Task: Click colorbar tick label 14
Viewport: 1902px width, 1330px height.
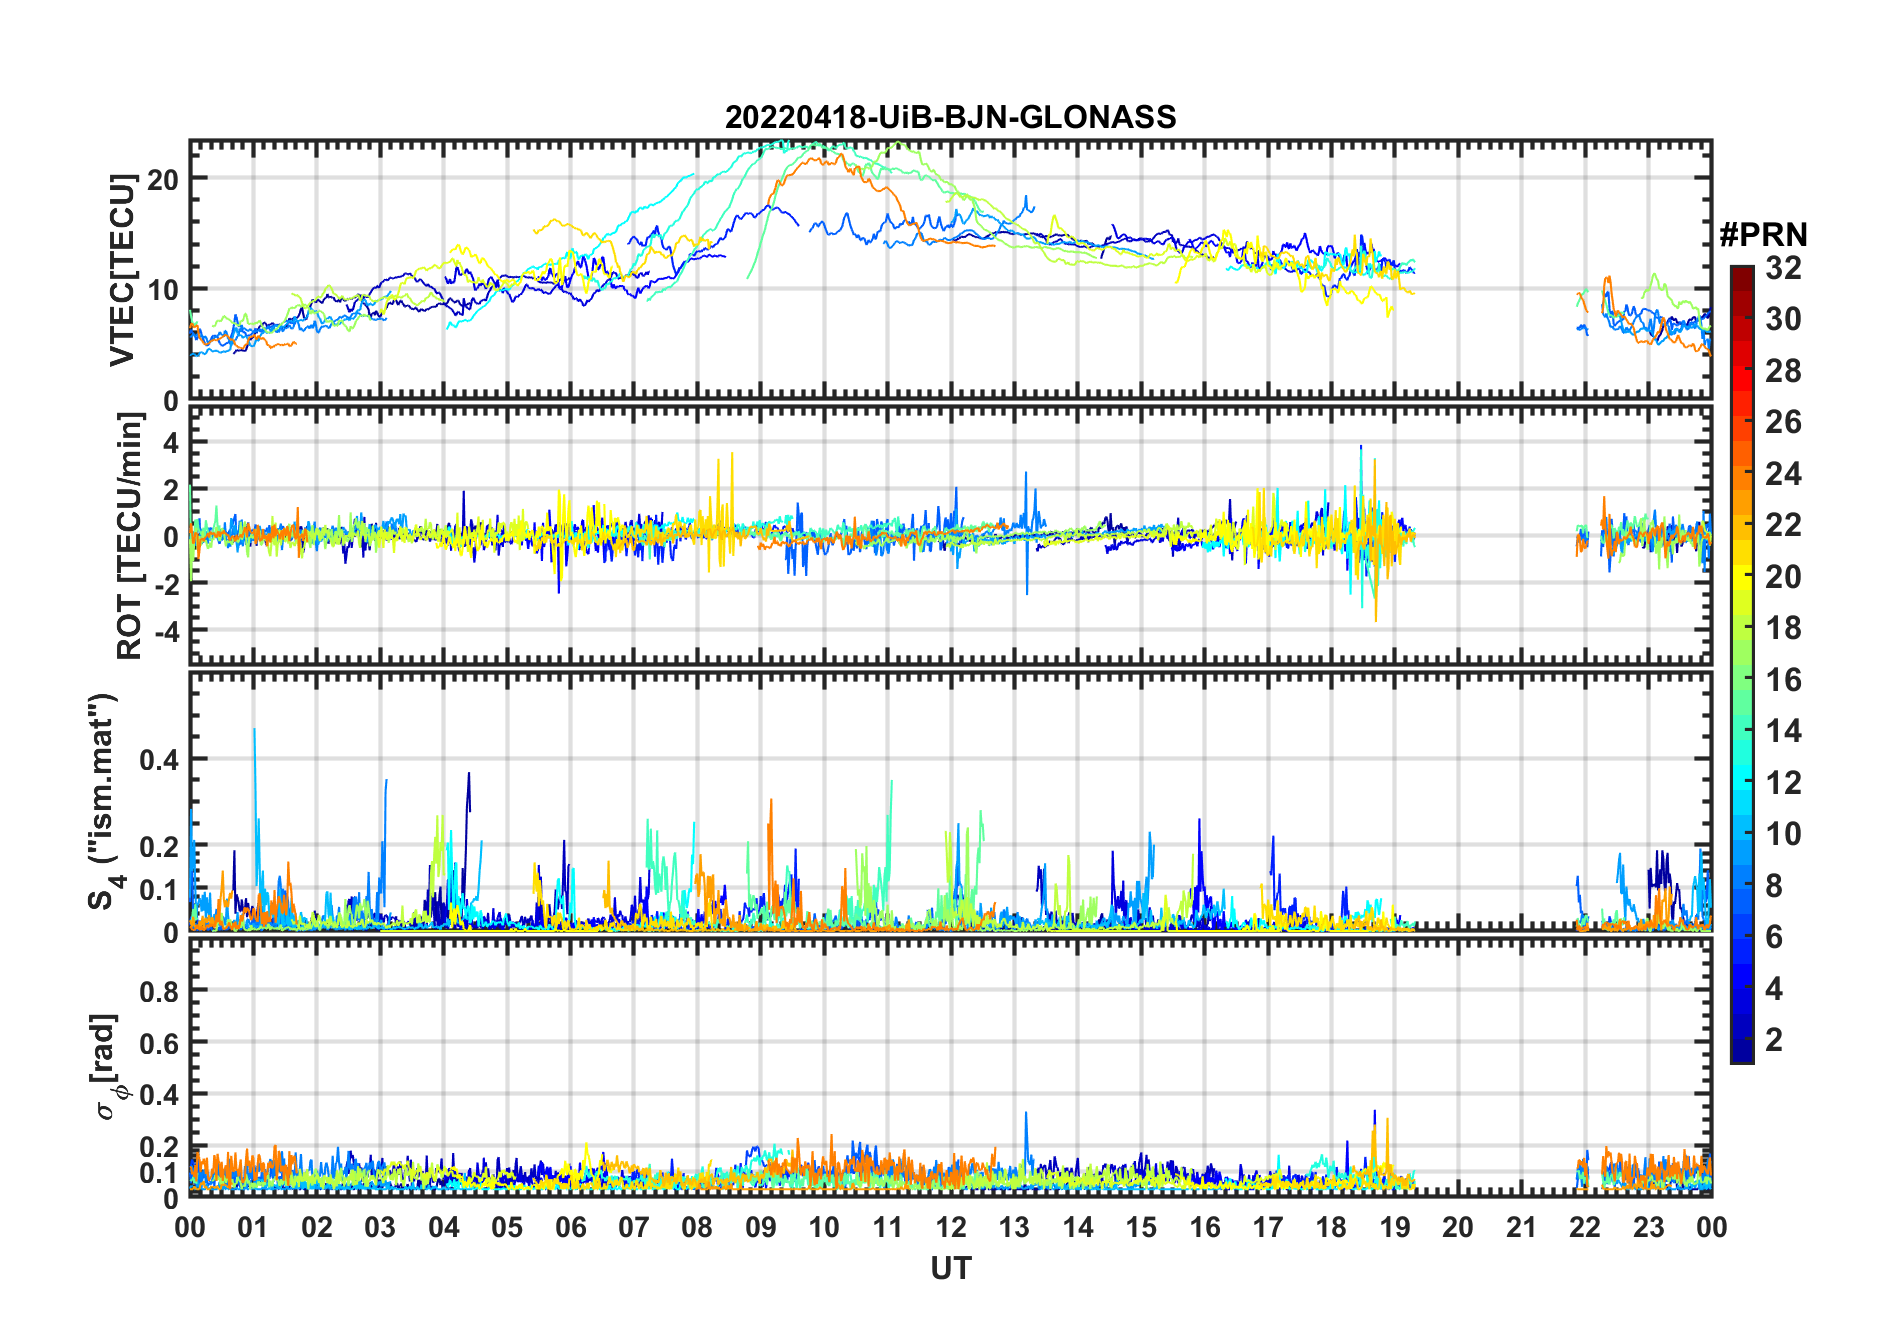Action: pos(1784,731)
